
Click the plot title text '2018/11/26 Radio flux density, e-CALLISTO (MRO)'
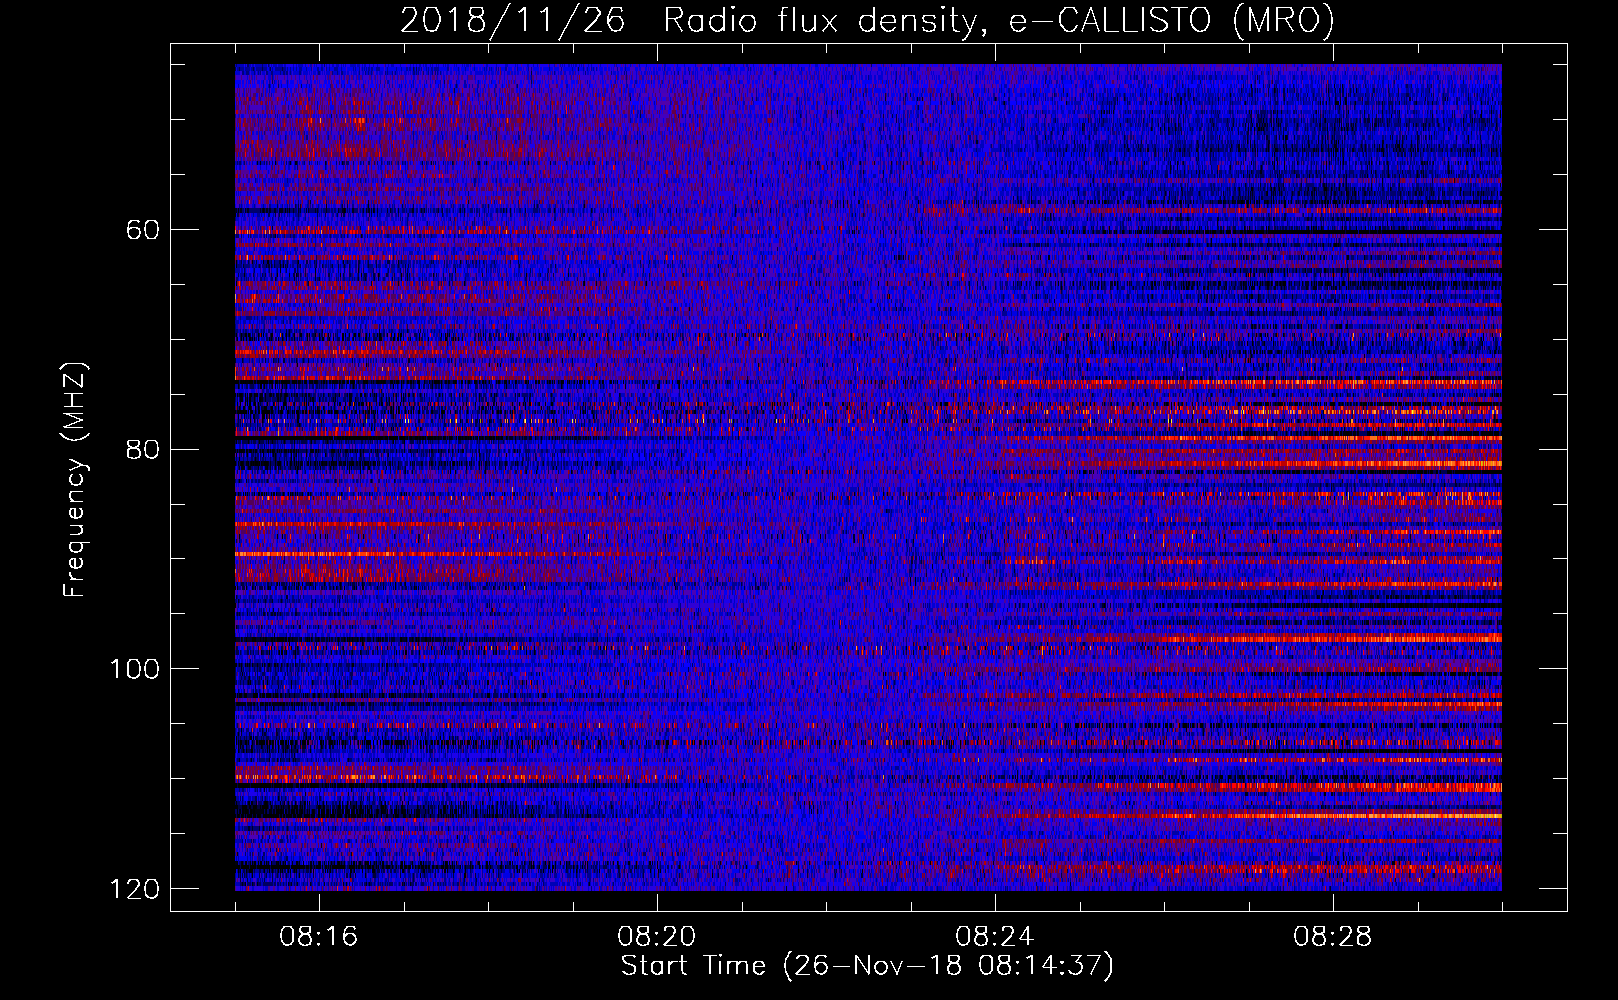coord(867,21)
